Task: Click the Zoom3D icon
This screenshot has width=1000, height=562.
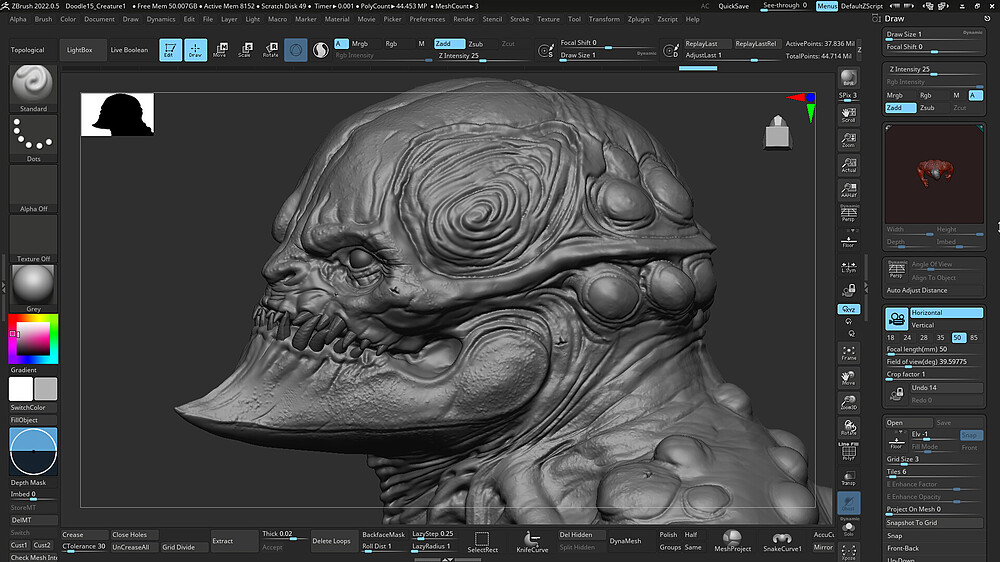Action: coord(848,403)
